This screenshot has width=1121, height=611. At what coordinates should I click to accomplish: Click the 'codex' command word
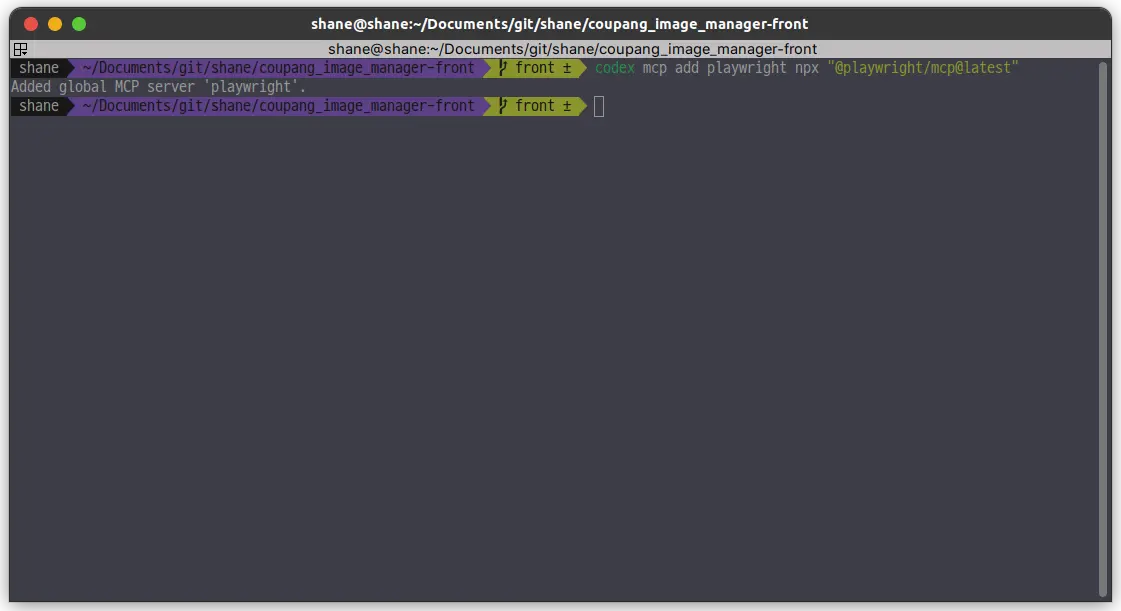point(615,68)
